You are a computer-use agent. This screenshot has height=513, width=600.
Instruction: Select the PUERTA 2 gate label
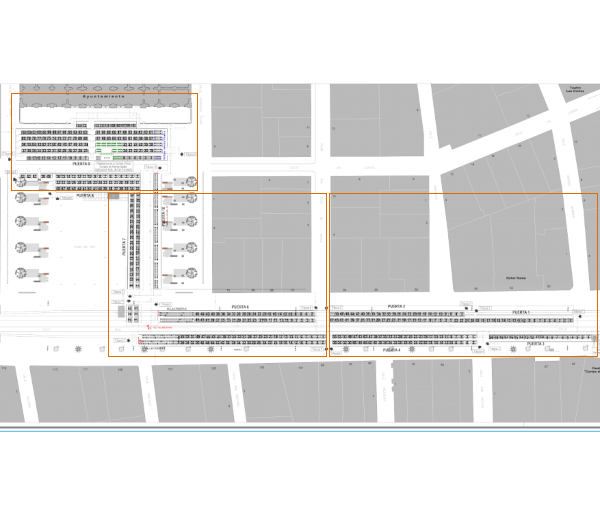point(395,306)
